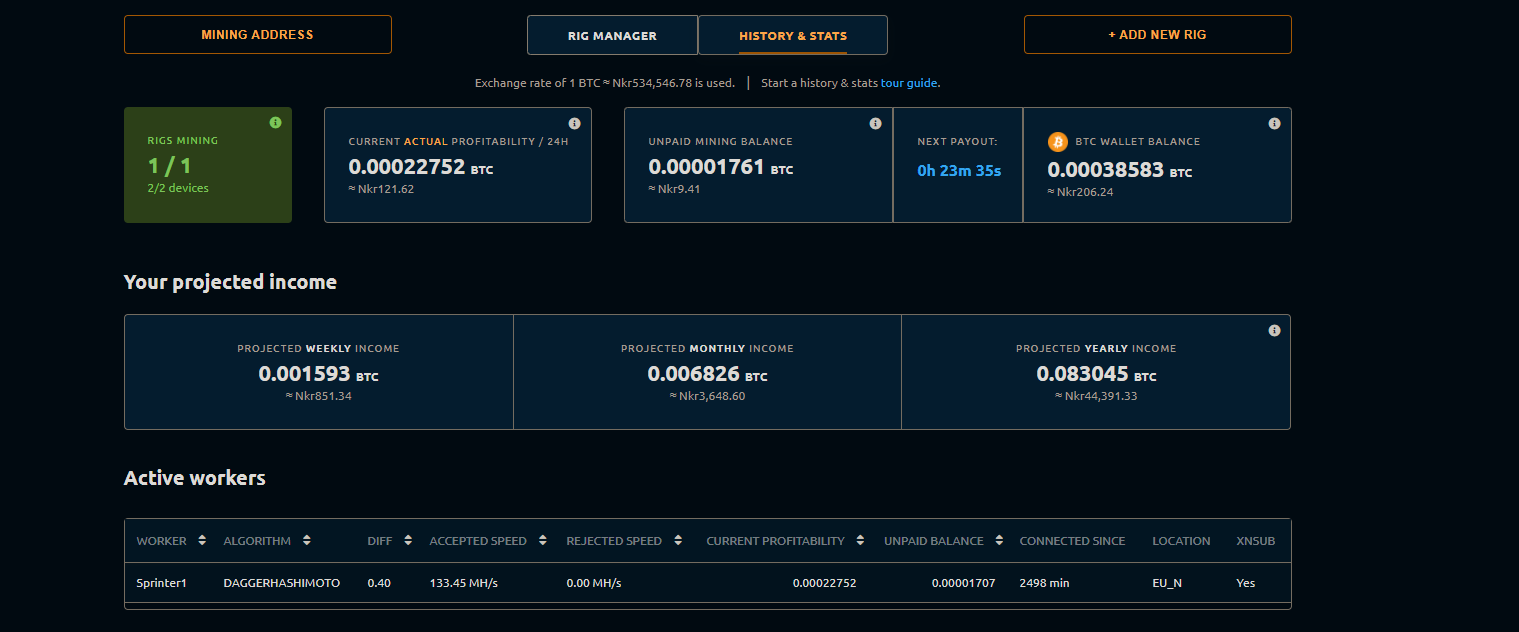
Task: Sort by Diff column arrows
Action: [408, 541]
